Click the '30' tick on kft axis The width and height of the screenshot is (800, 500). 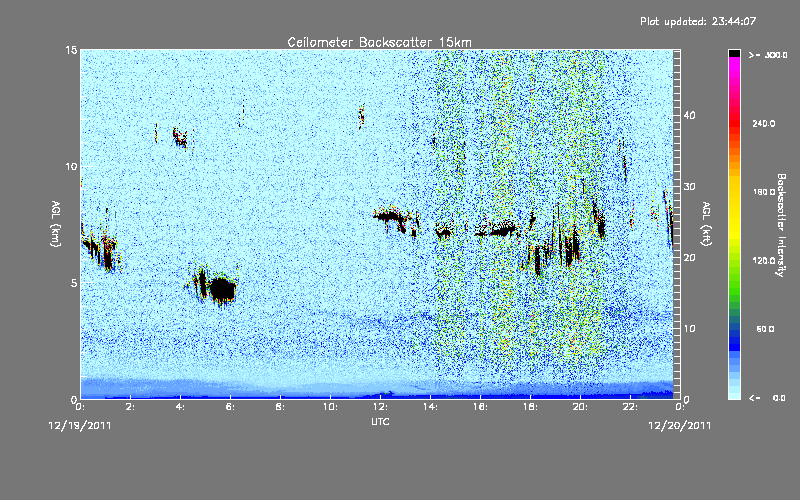[x=689, y=186]
